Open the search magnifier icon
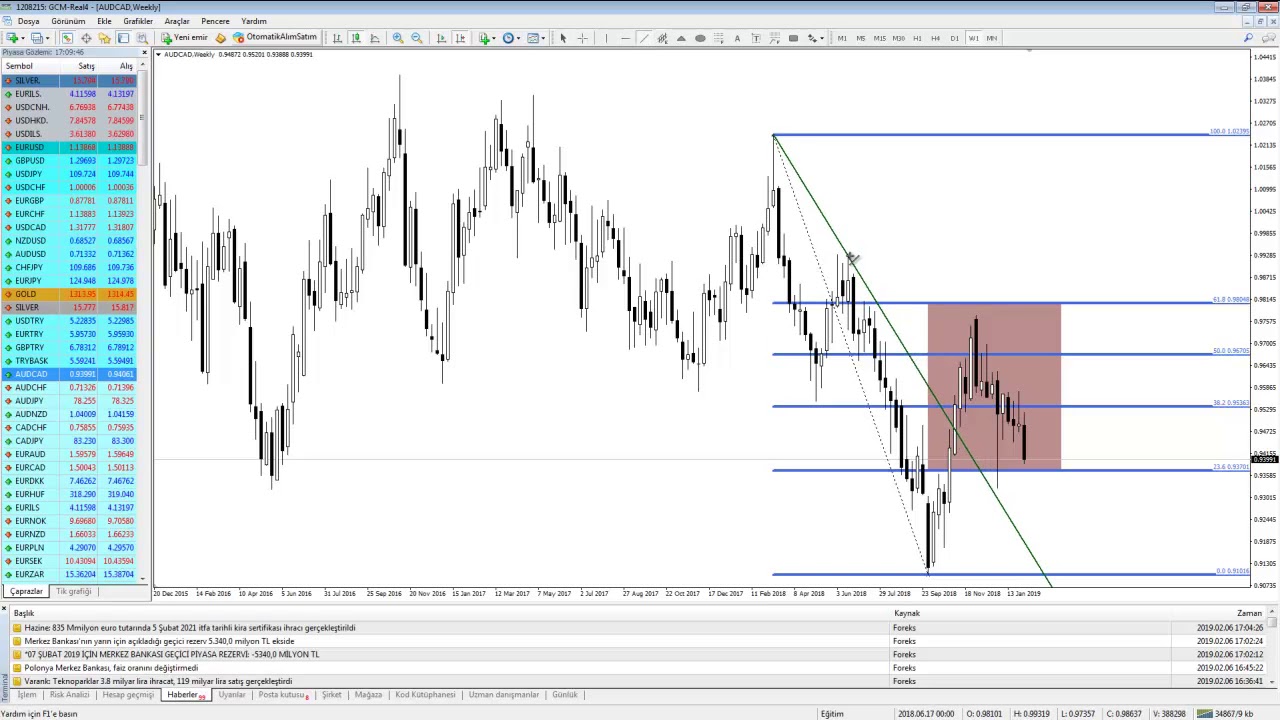This screenshot has height=720, width=1280. 1248,38
